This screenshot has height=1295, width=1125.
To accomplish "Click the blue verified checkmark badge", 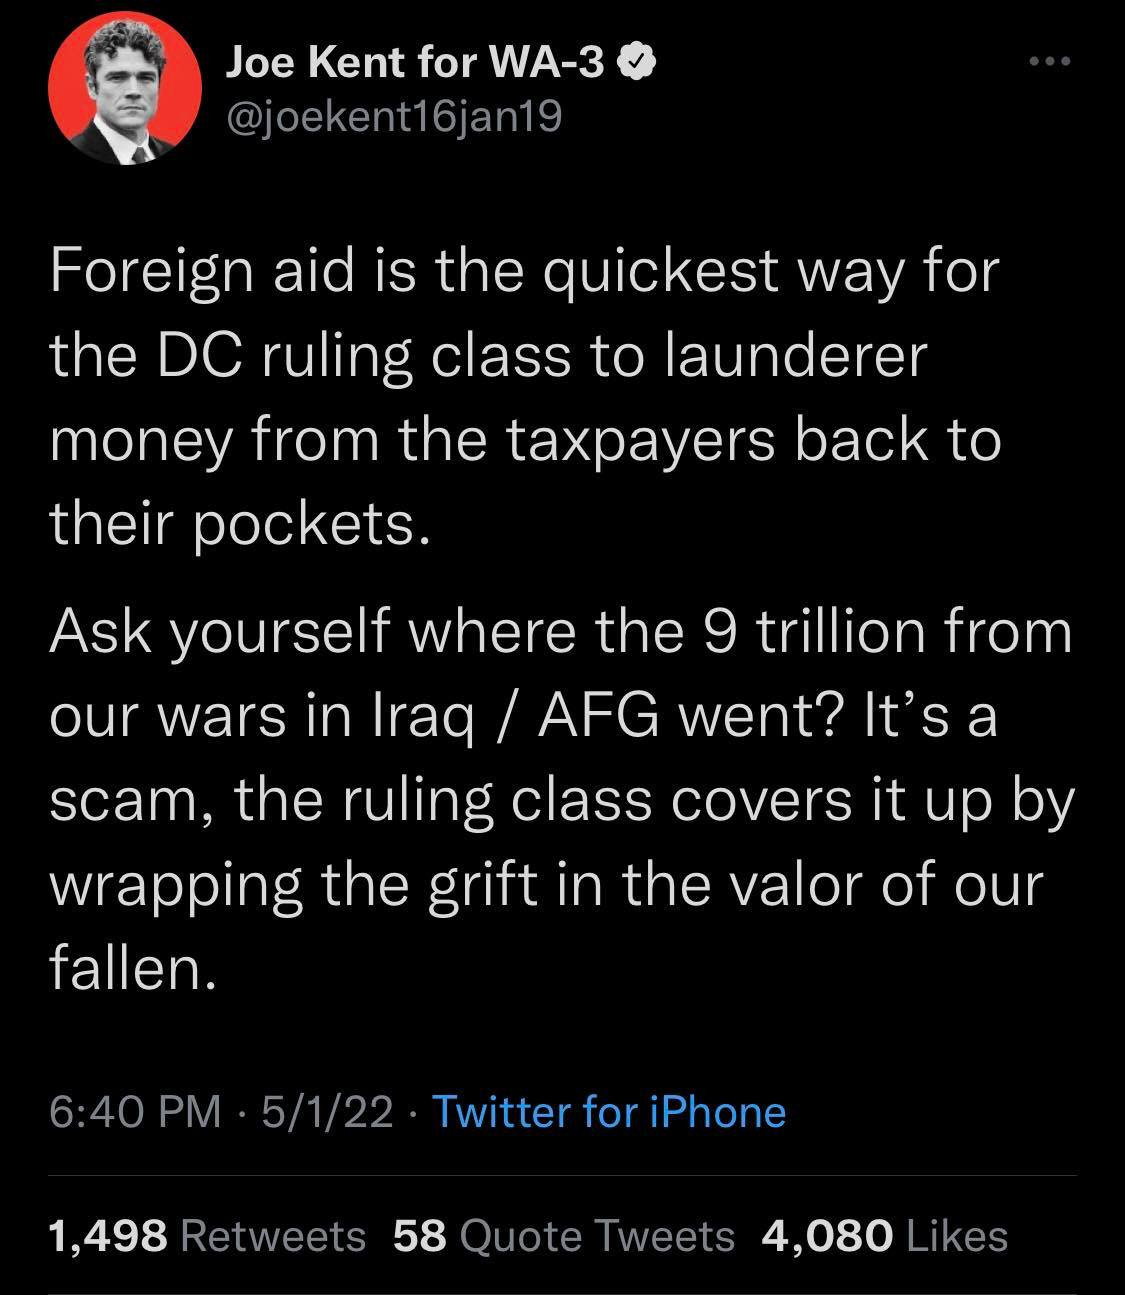I will (639, 65).
